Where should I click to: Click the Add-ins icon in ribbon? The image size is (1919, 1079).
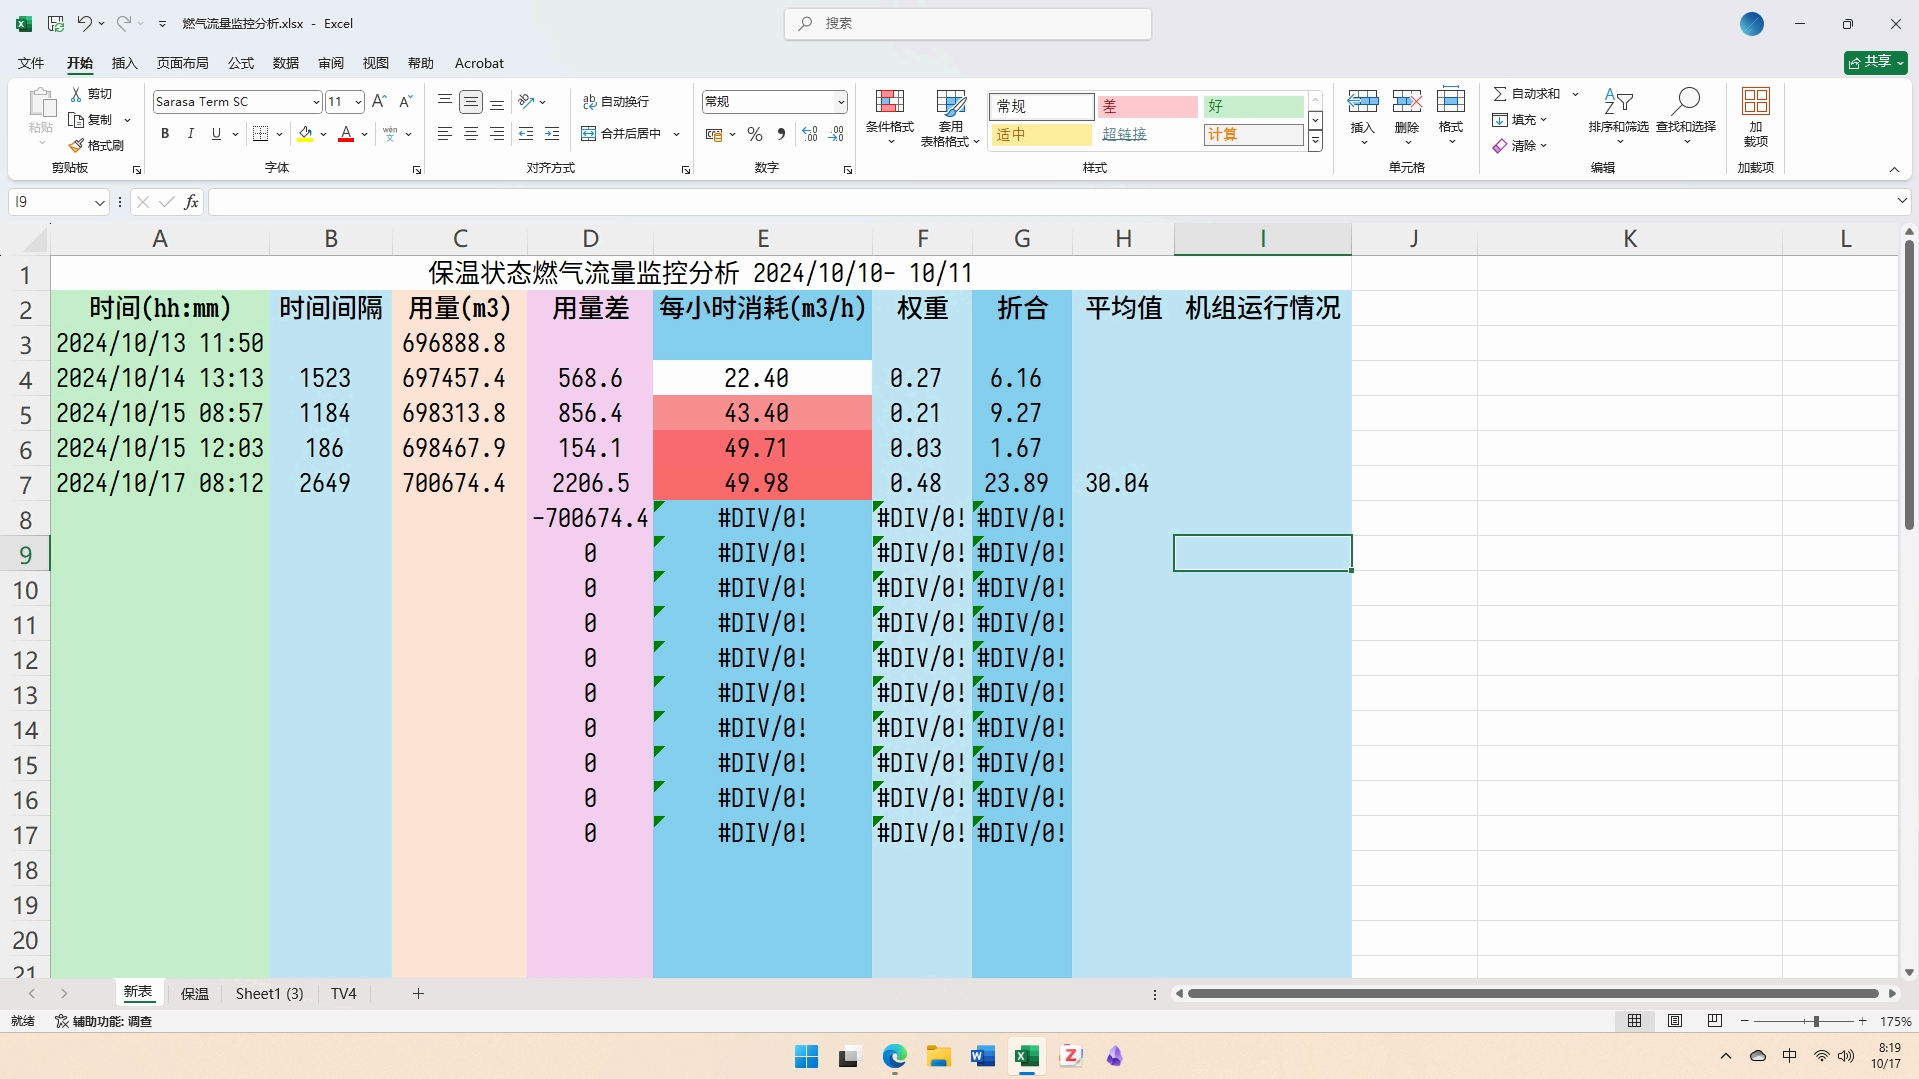(x=1755, y=103)
